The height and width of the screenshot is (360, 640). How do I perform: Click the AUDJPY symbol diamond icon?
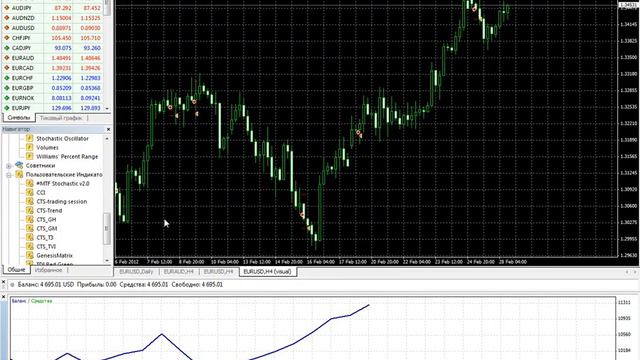click(x=7, y=8)
